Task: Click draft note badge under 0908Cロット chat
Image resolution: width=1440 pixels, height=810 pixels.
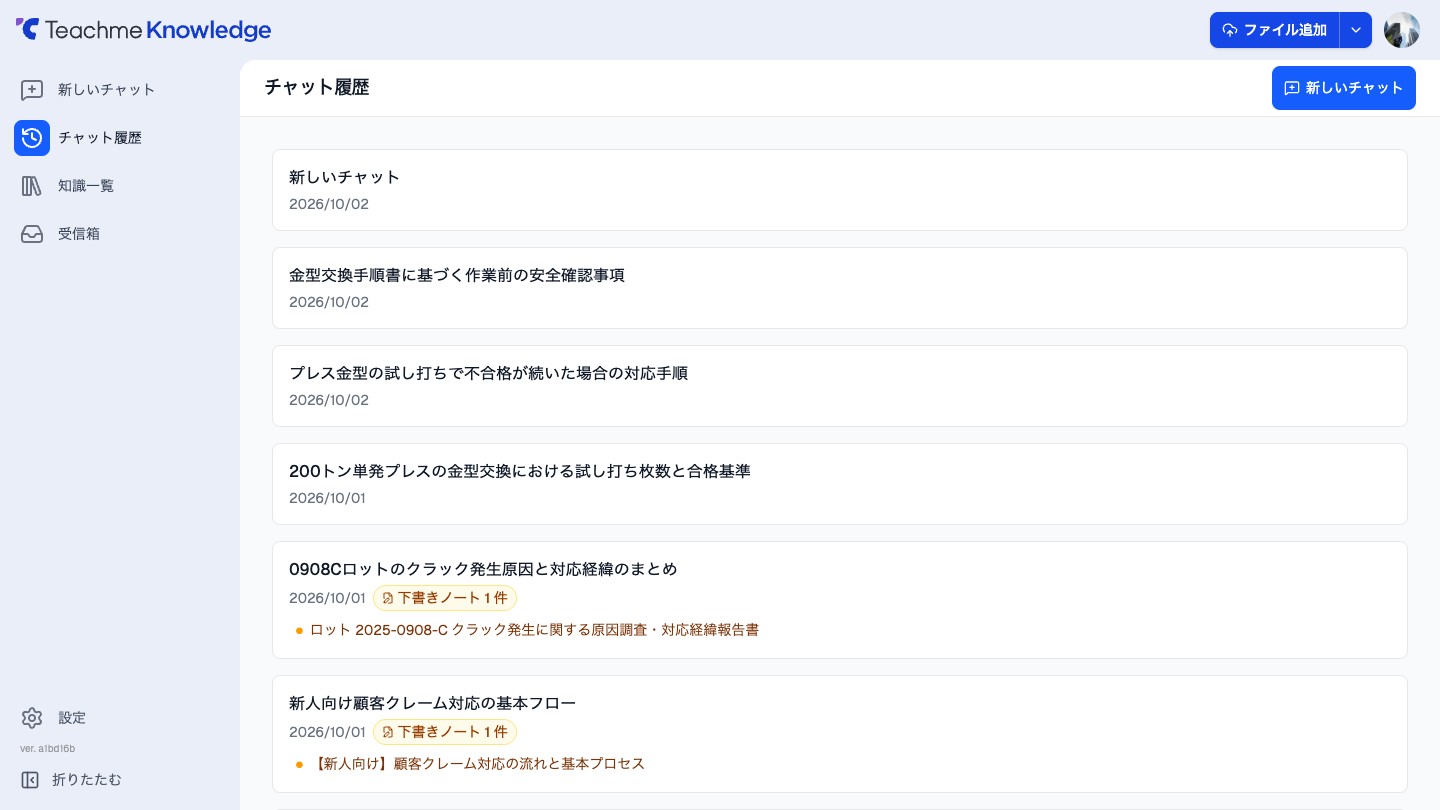Action: (445, 598)
